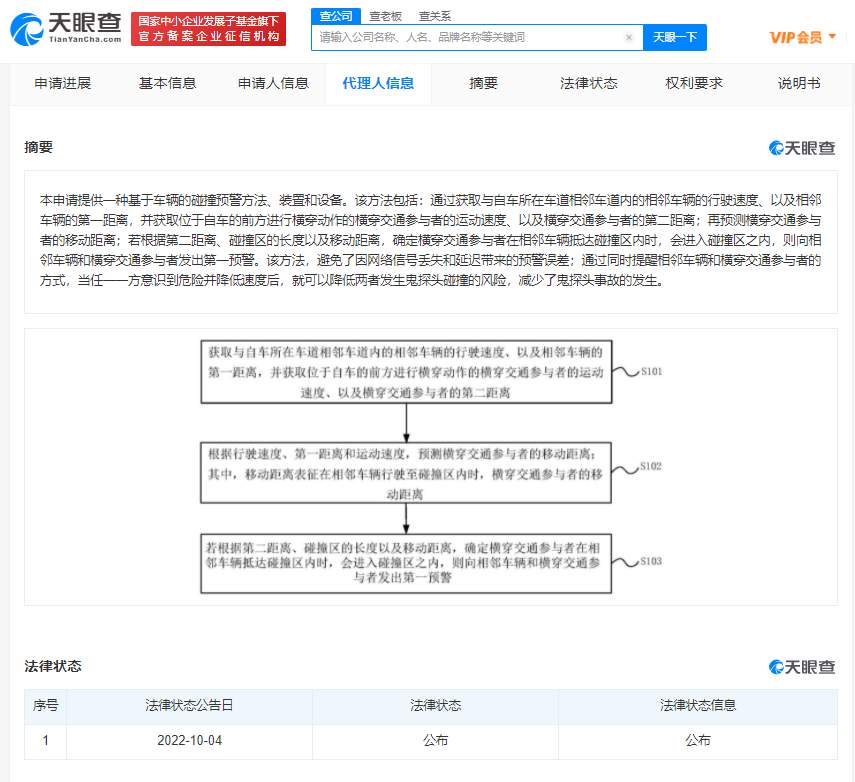The width and height of the screenshot is (855, 782).
Task: Open the 基本信息 tab
Action: tap(167, 83)
